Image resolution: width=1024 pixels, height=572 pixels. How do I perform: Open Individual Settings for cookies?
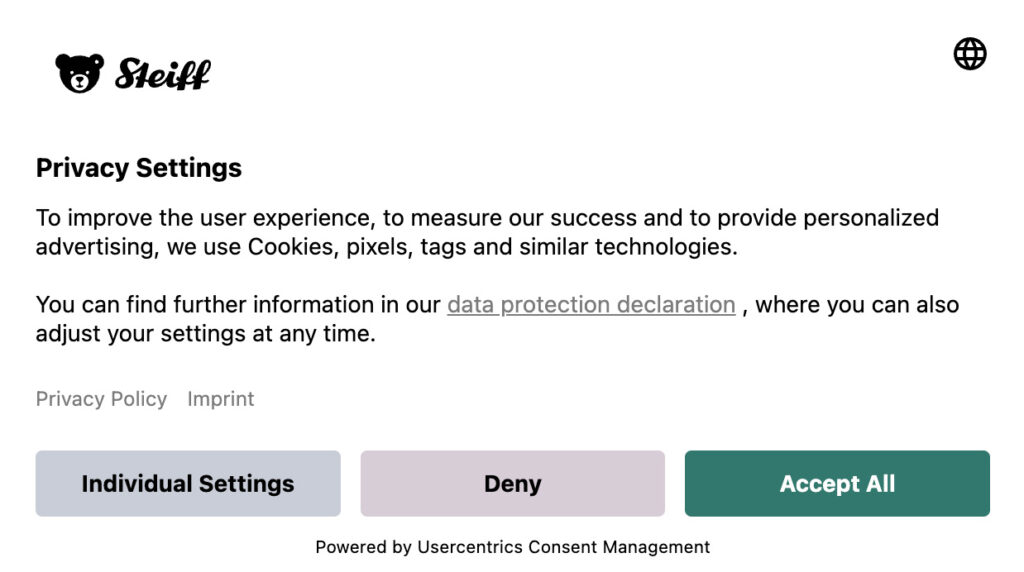pyautogui.click(x=188, y=484)
